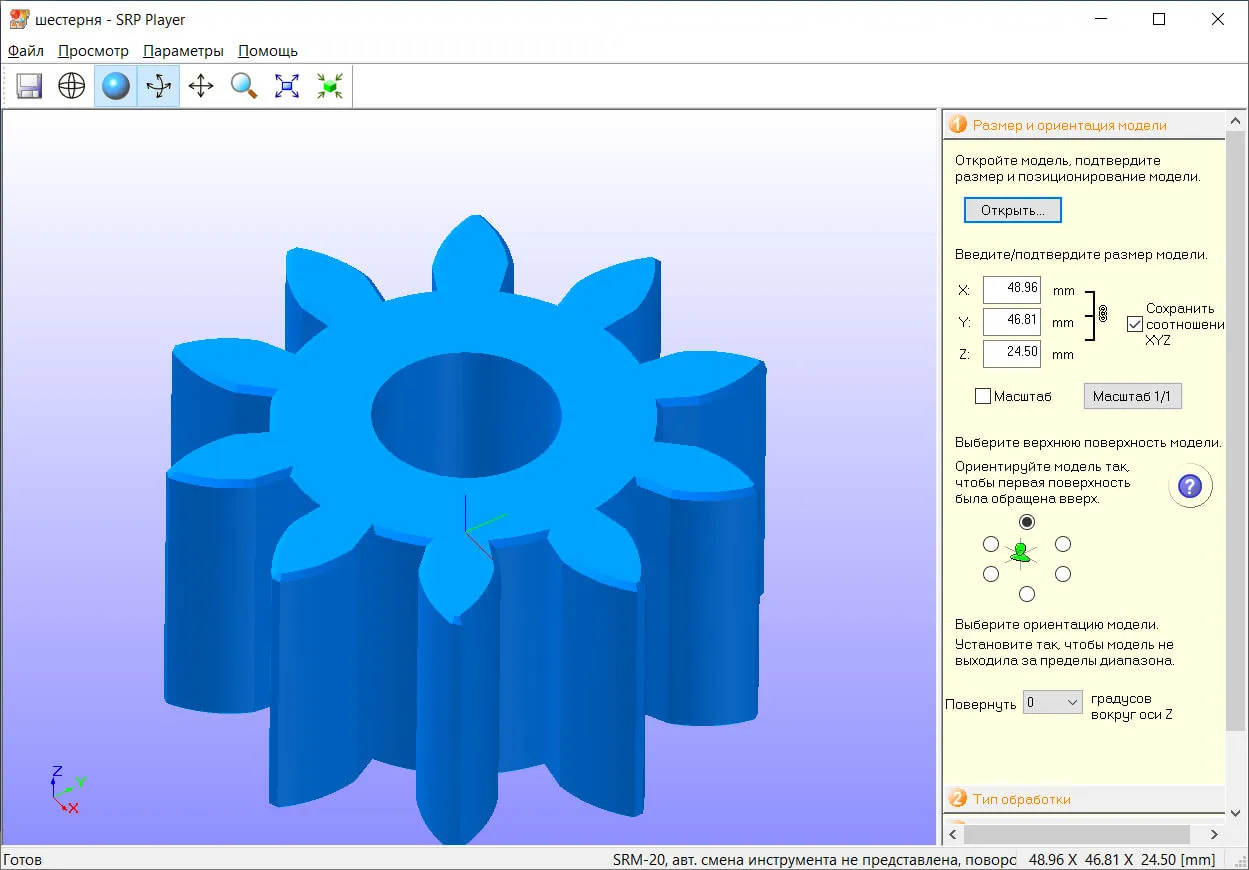Select the Pan move-arrows tool
The image size is (1249, 870).
click(201, 86)
